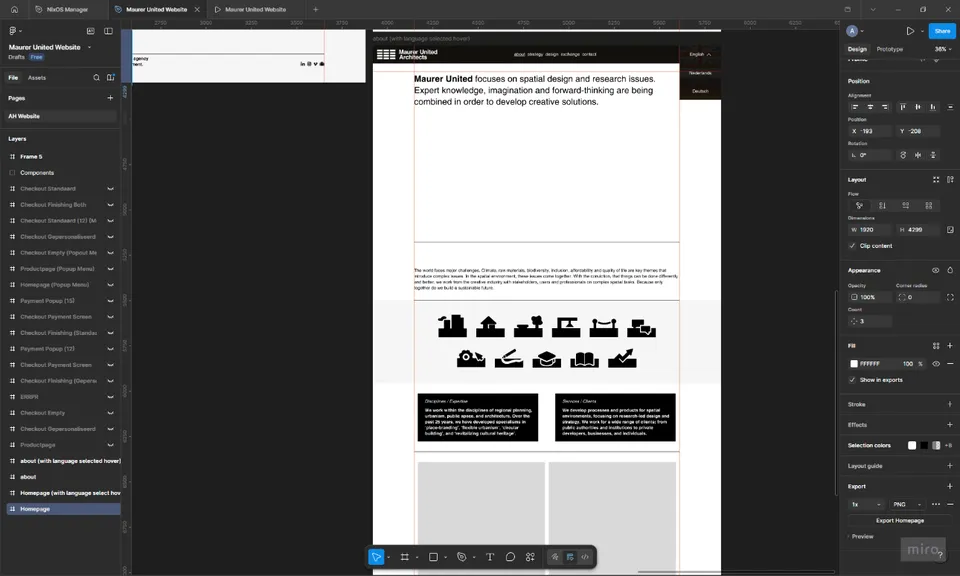Rotate 90 degrees icon
This screenshot has height=576, width=960.
pos(903,155)
